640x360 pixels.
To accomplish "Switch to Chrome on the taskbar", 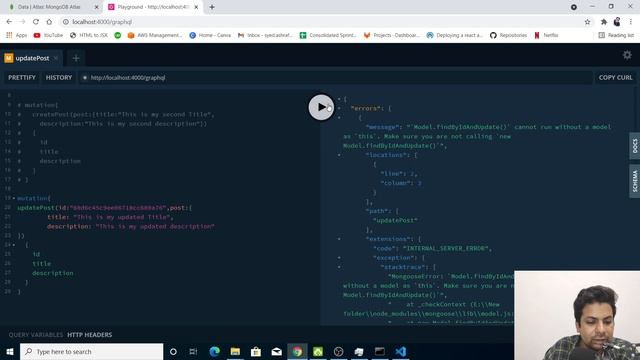I will [x=297, y=351].
